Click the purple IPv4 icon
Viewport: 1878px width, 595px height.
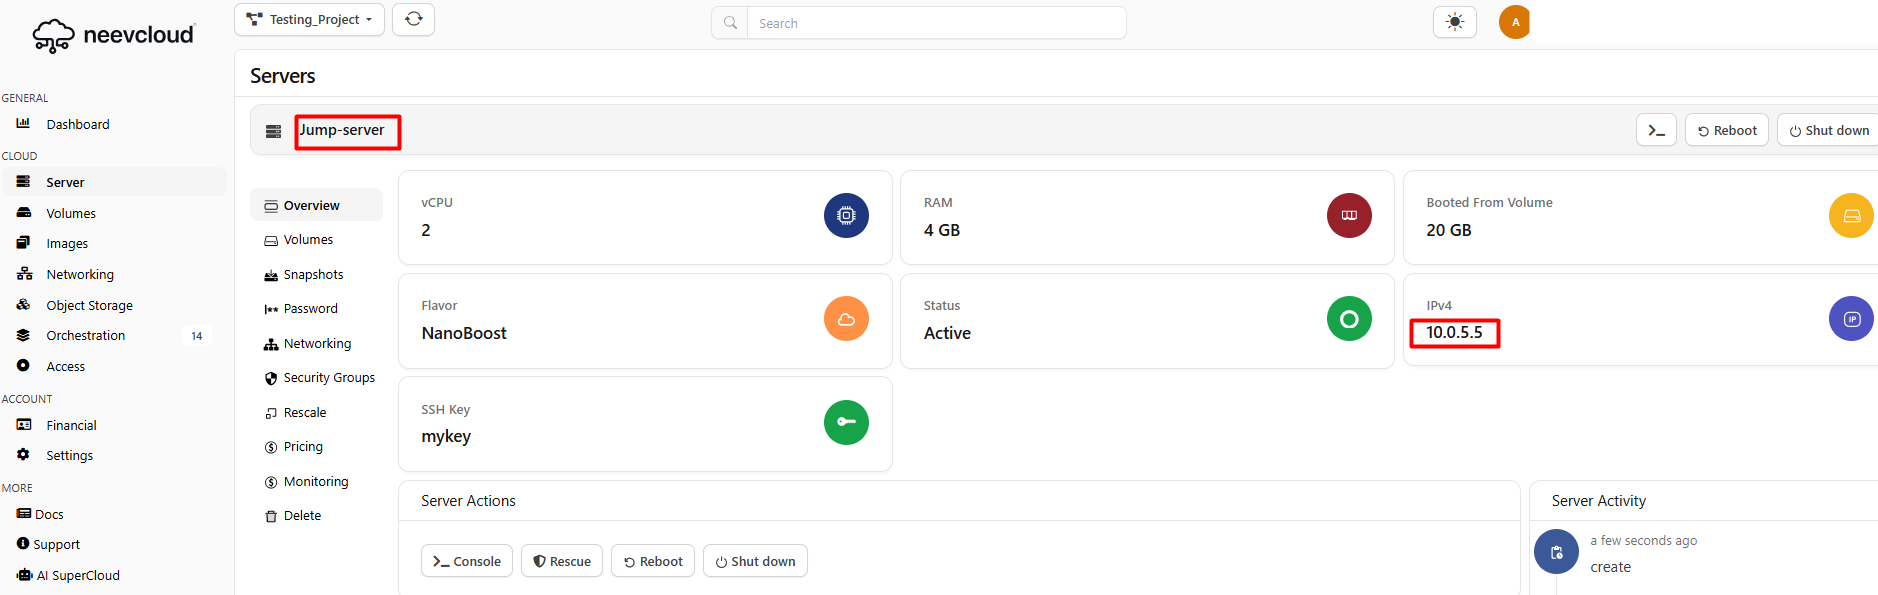(1850, 319)
